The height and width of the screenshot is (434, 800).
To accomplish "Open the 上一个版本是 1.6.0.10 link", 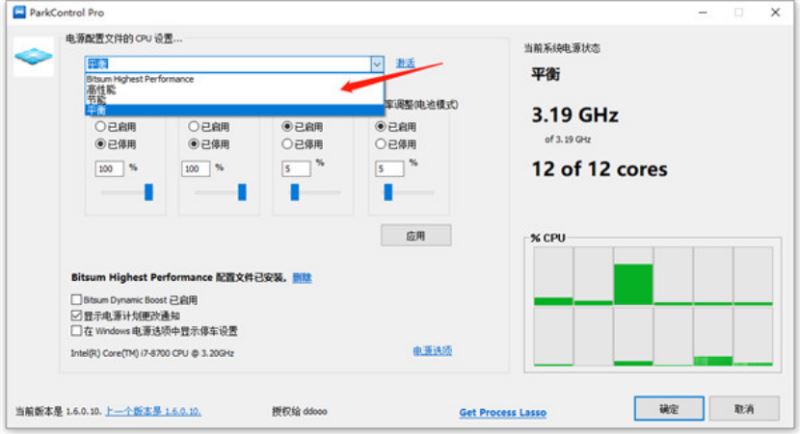I will point(153,411).
